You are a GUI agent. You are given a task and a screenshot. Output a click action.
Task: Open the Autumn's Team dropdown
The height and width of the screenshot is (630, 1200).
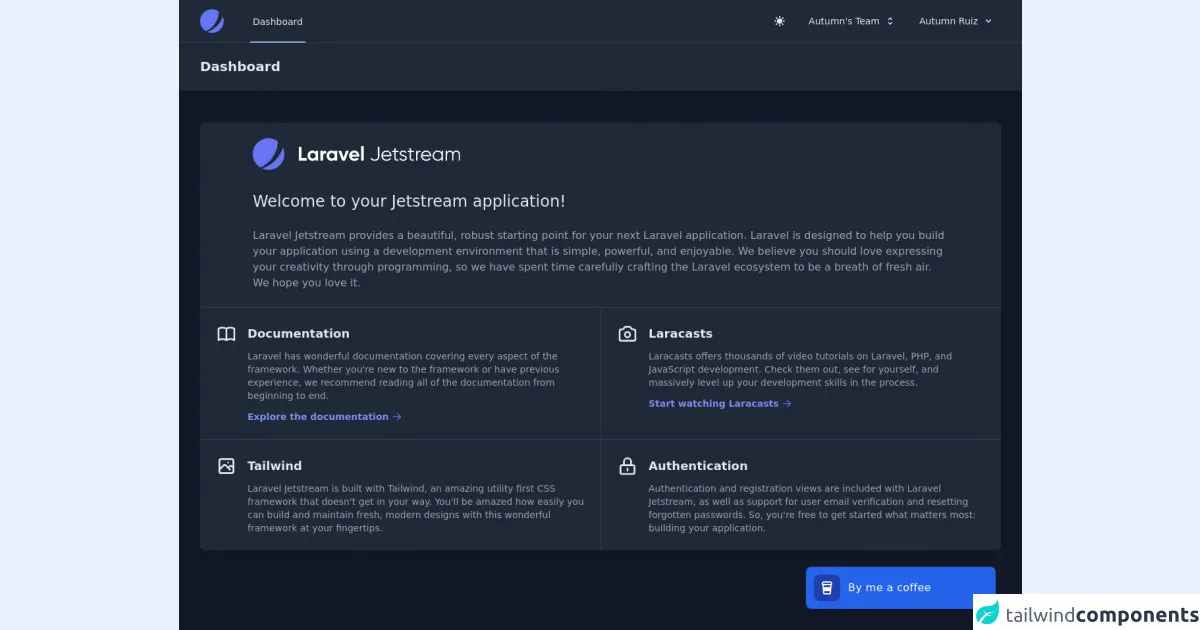850,21
